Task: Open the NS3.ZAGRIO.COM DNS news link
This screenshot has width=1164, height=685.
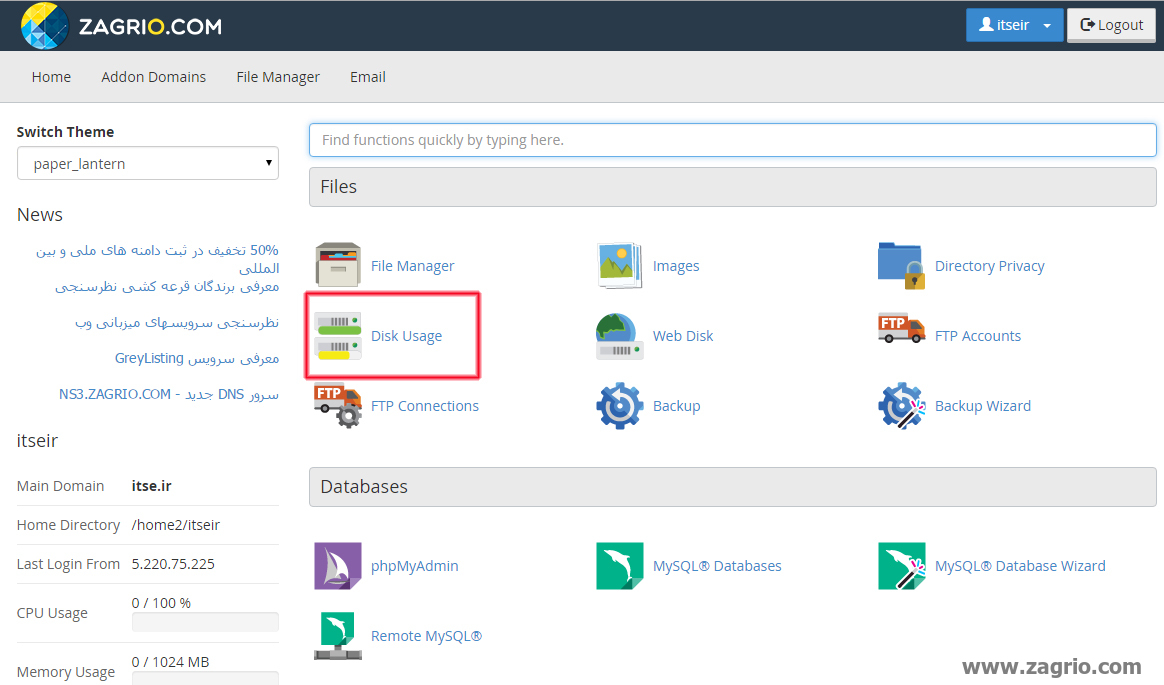Action: pos(169,394)
